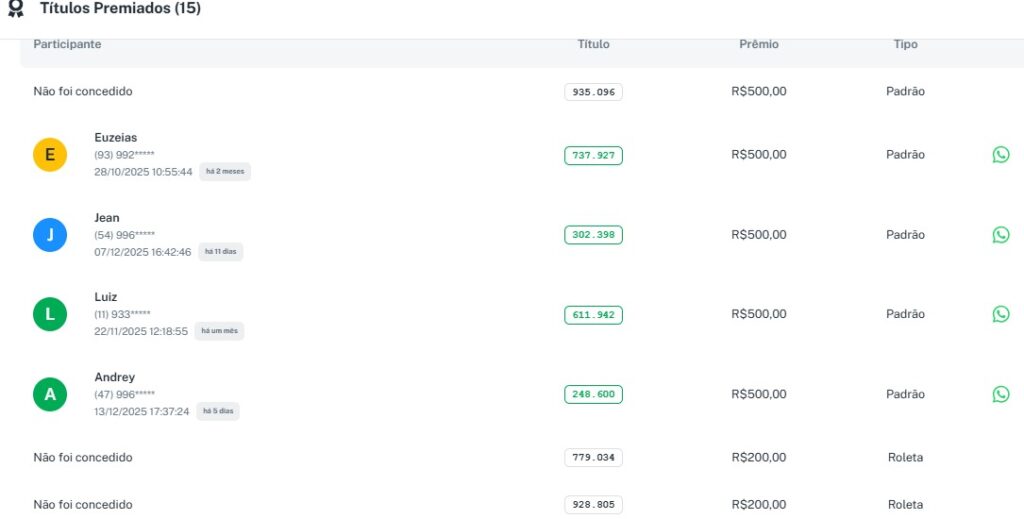Click the 'há 2 meses' time tag
1024x519 pixels.
pyautogui.click(x=225, y=172)
